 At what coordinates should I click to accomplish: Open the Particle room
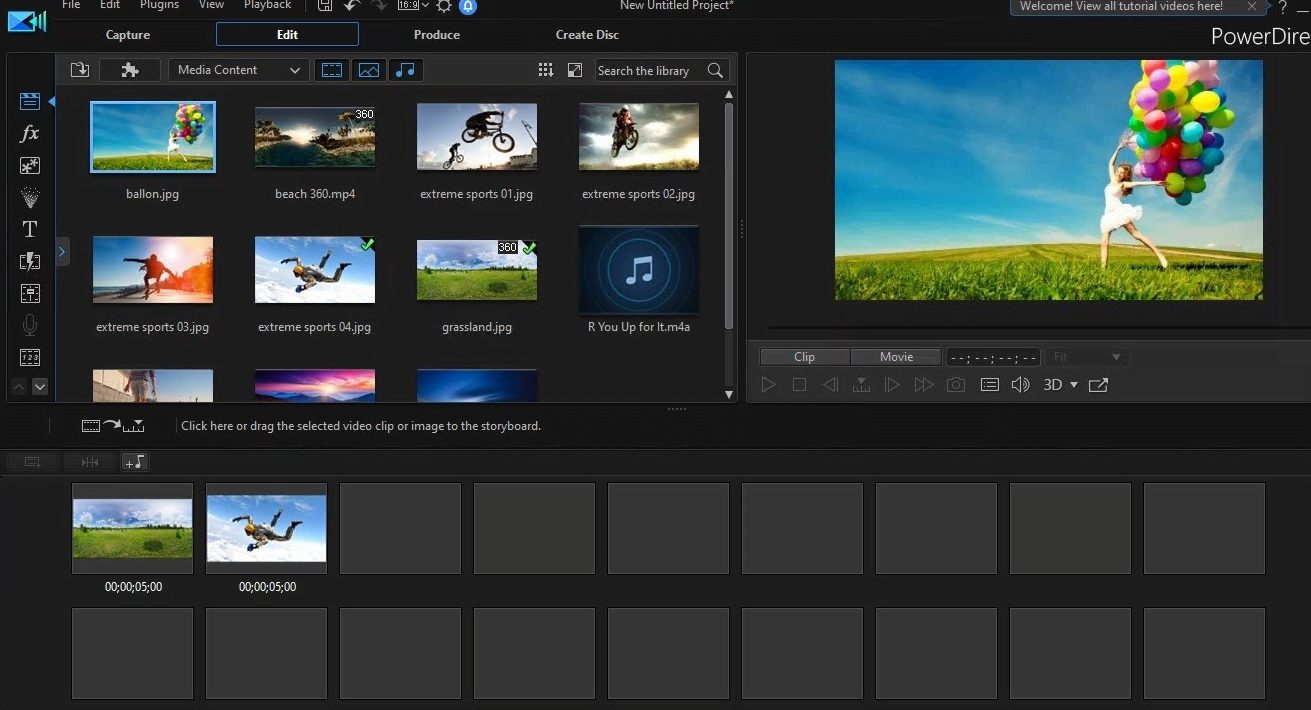tap(30, 197)
